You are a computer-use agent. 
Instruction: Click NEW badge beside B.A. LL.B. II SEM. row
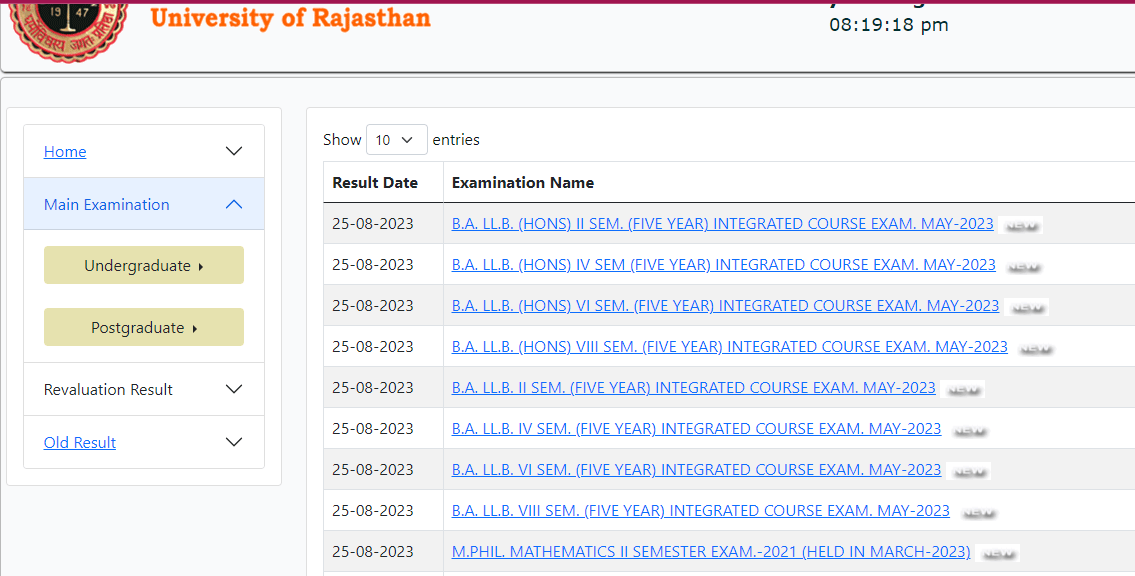(963, 390)
